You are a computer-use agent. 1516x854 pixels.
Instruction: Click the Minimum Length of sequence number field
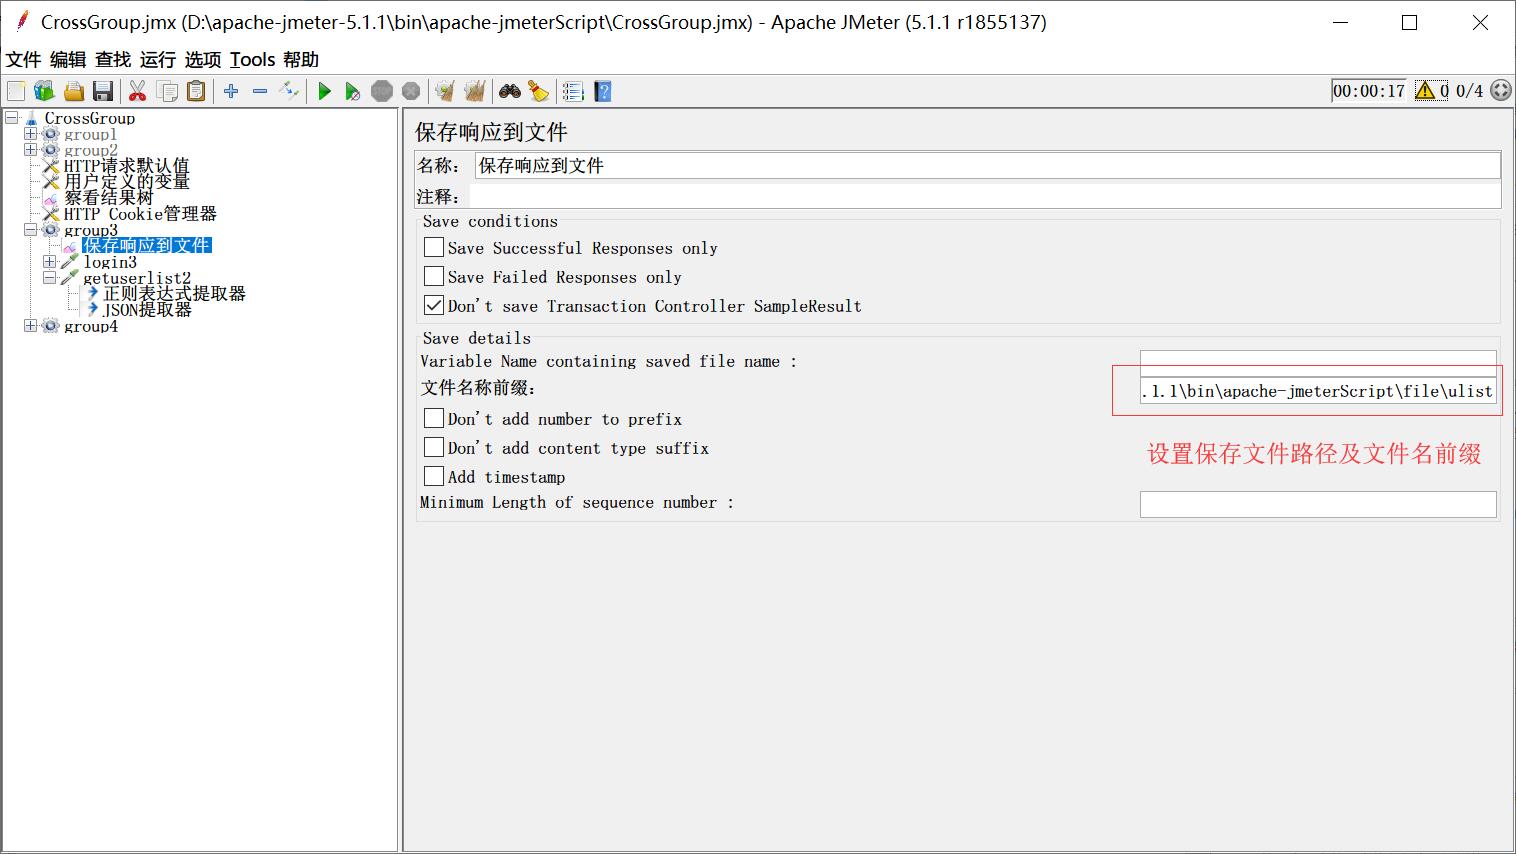point(1317,504)
